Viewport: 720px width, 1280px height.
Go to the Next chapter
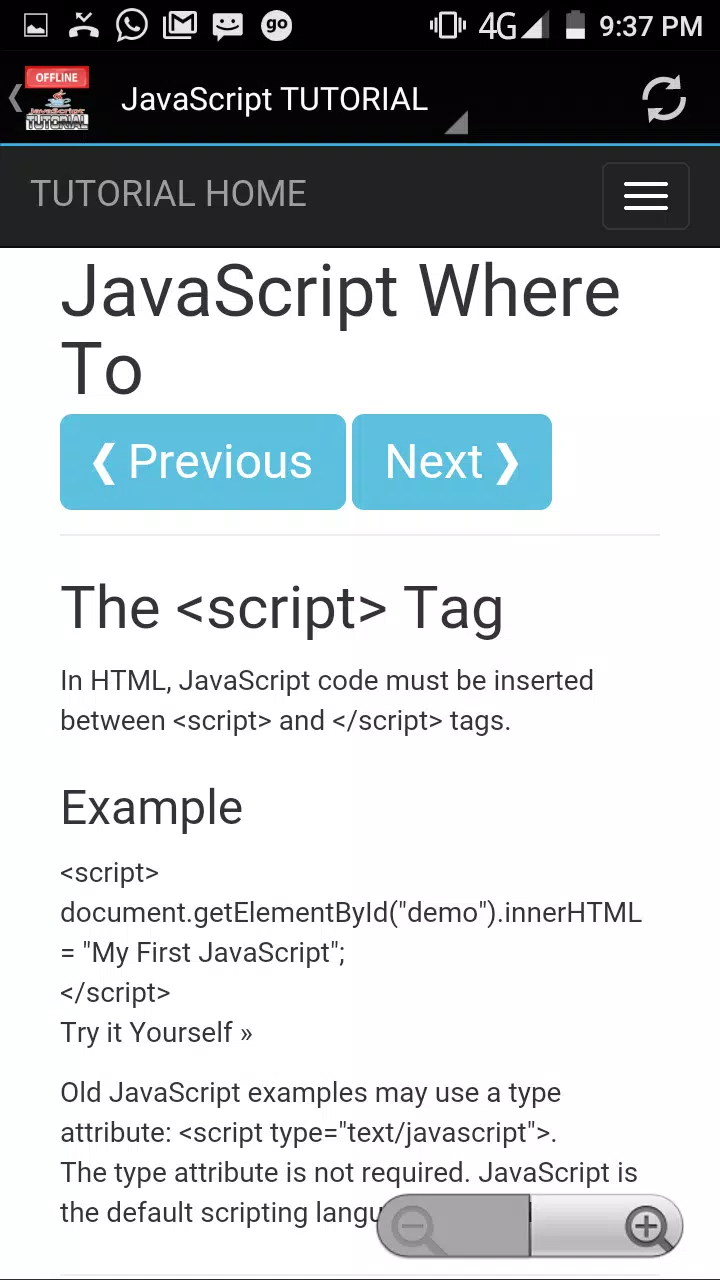click(452, 462)
